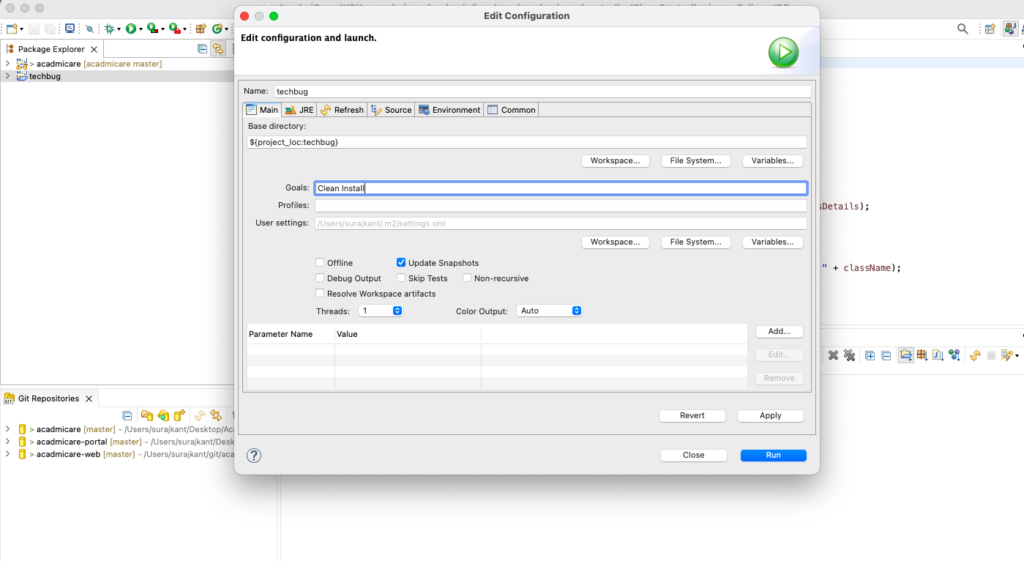The height and width of the screenshot is (561, 1024).
Task: Click the blue Run button in the dialog
Action: point(773,455)
